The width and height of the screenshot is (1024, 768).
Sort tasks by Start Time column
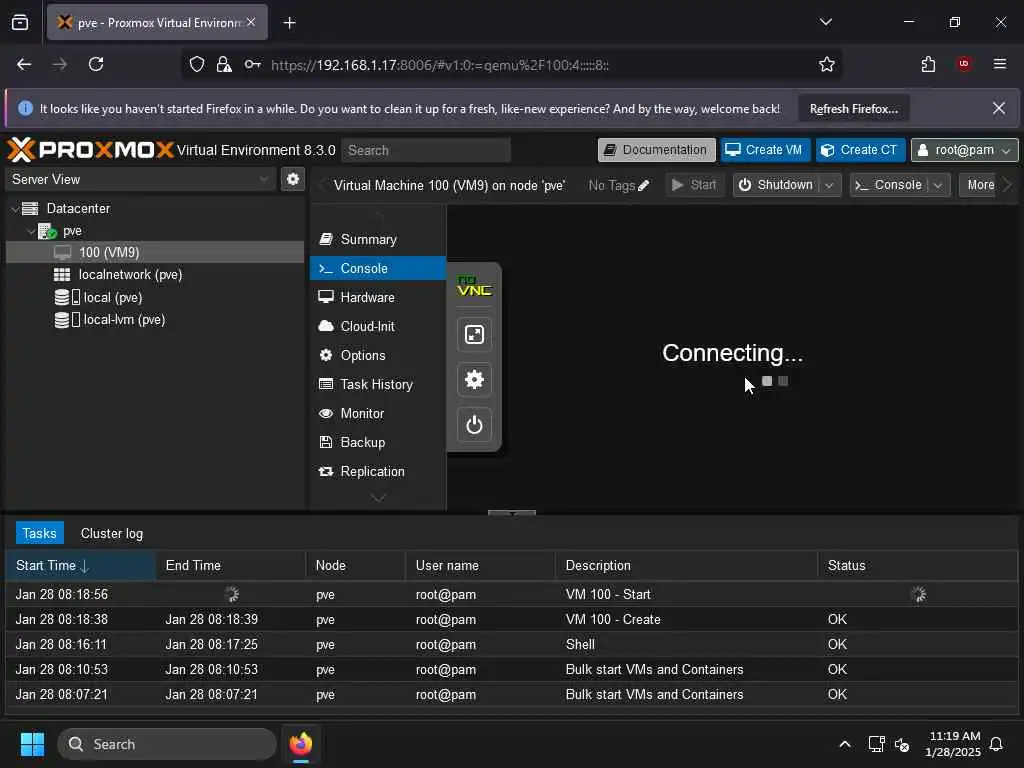click(x=80, y=566)
